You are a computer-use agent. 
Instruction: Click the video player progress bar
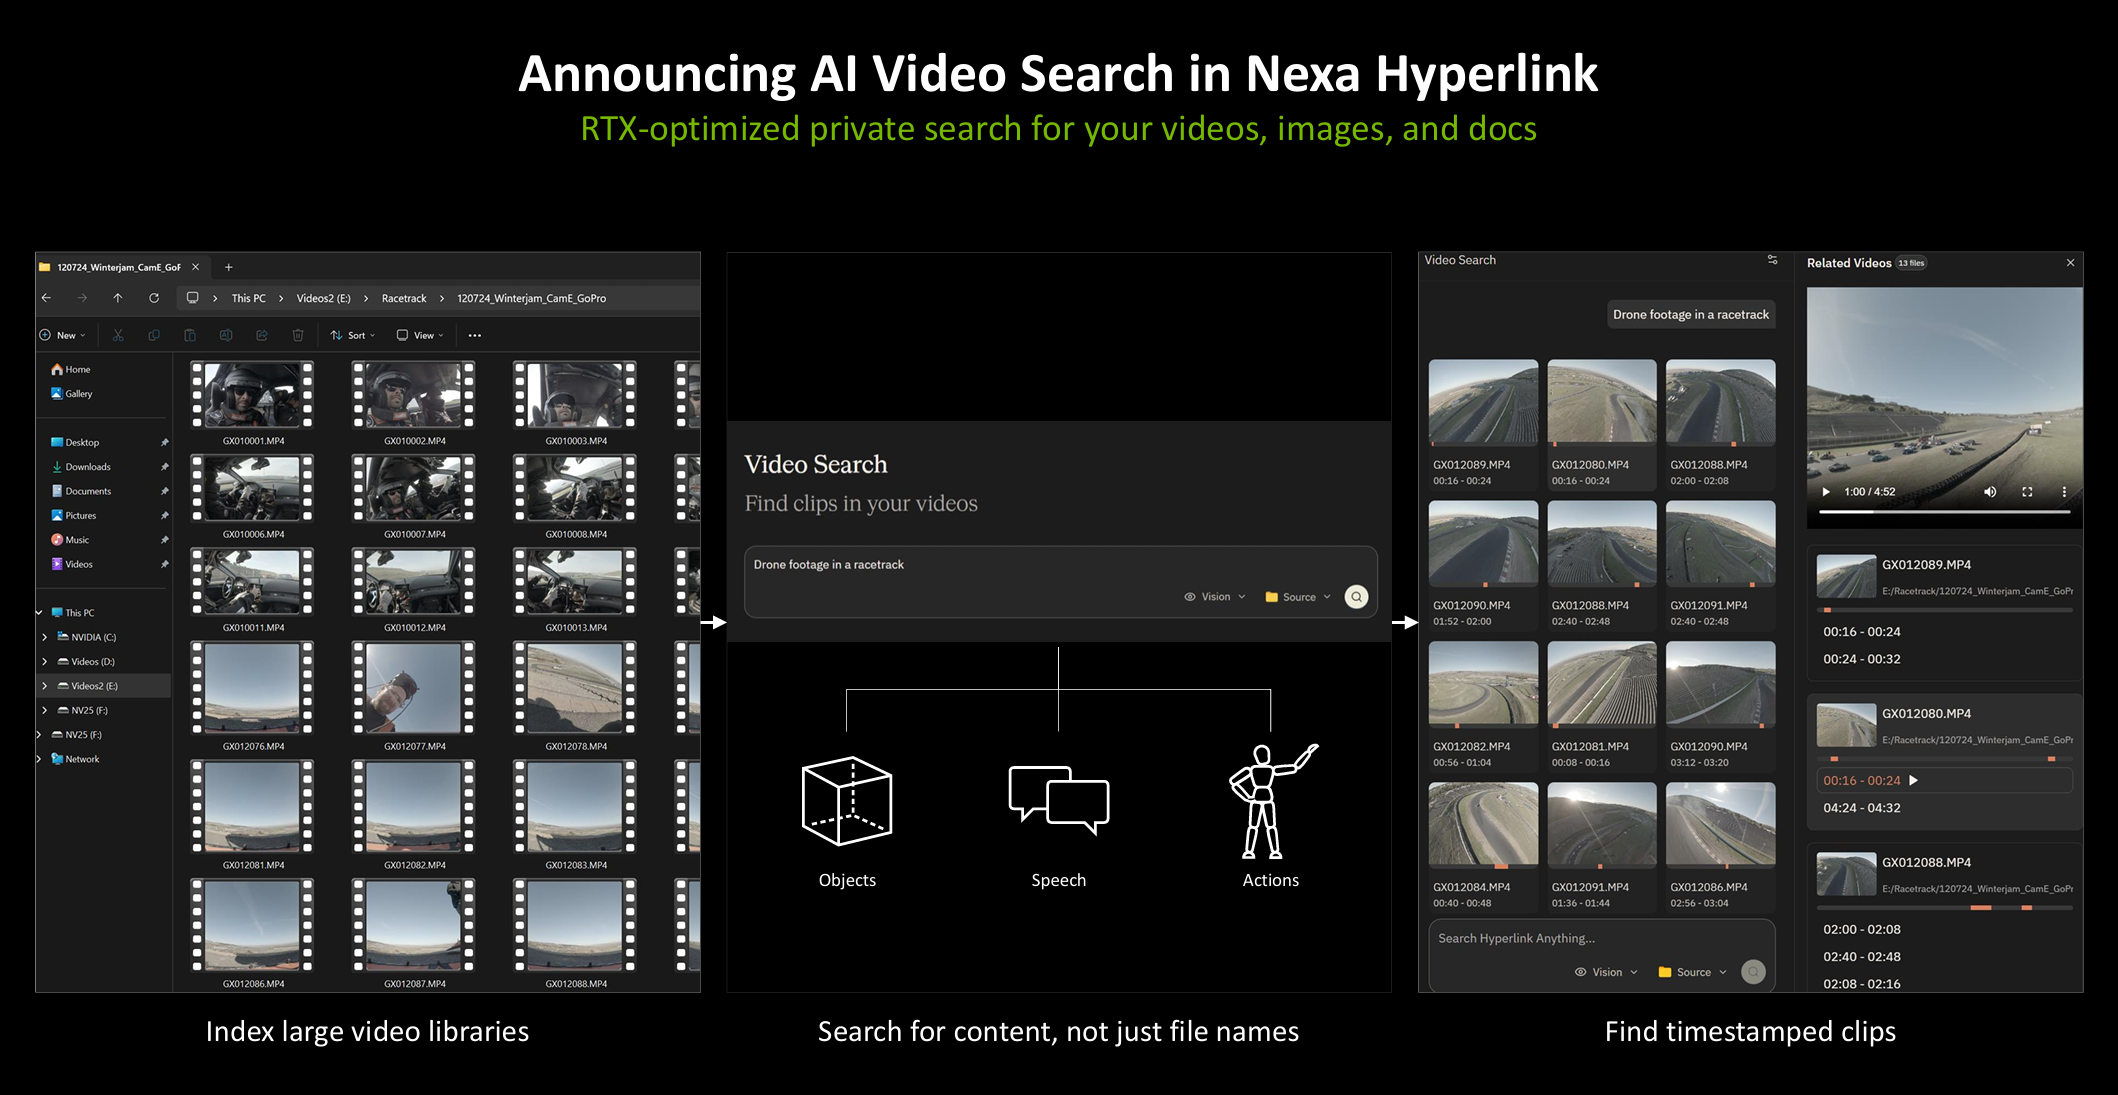[1943, 512]
